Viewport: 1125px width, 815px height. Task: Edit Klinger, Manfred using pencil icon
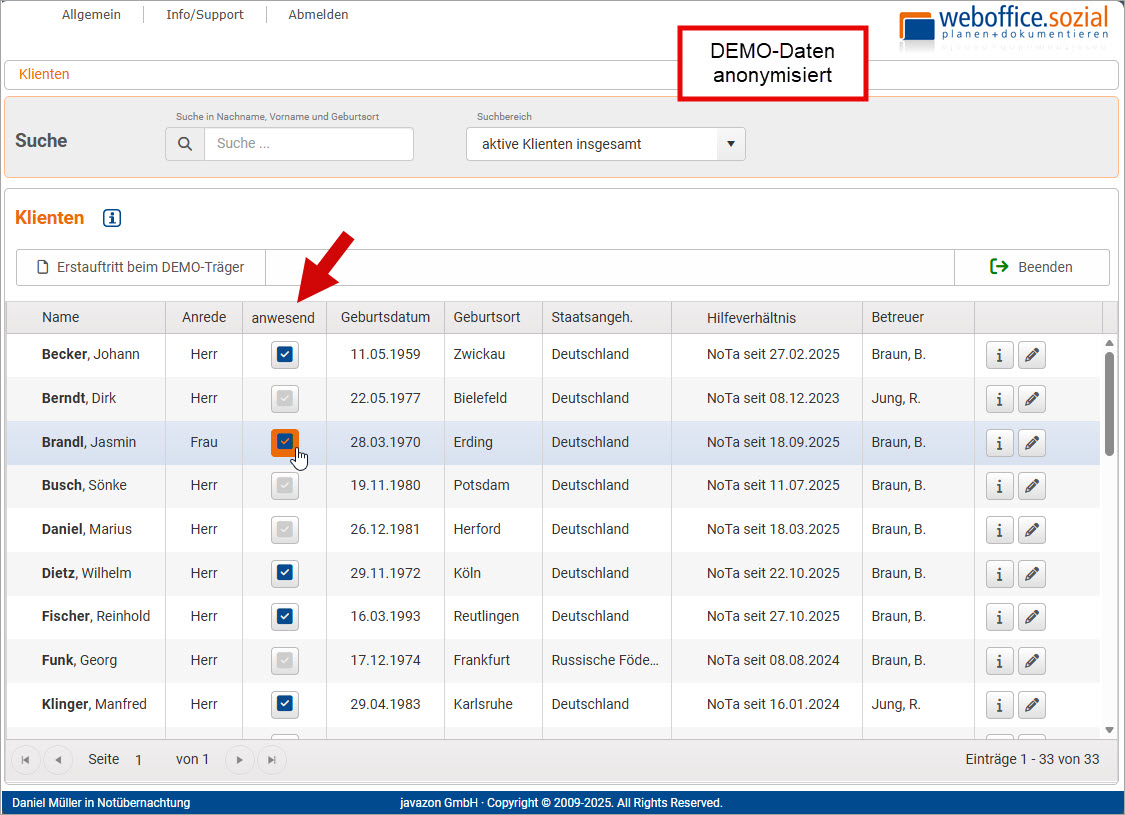1032,705
